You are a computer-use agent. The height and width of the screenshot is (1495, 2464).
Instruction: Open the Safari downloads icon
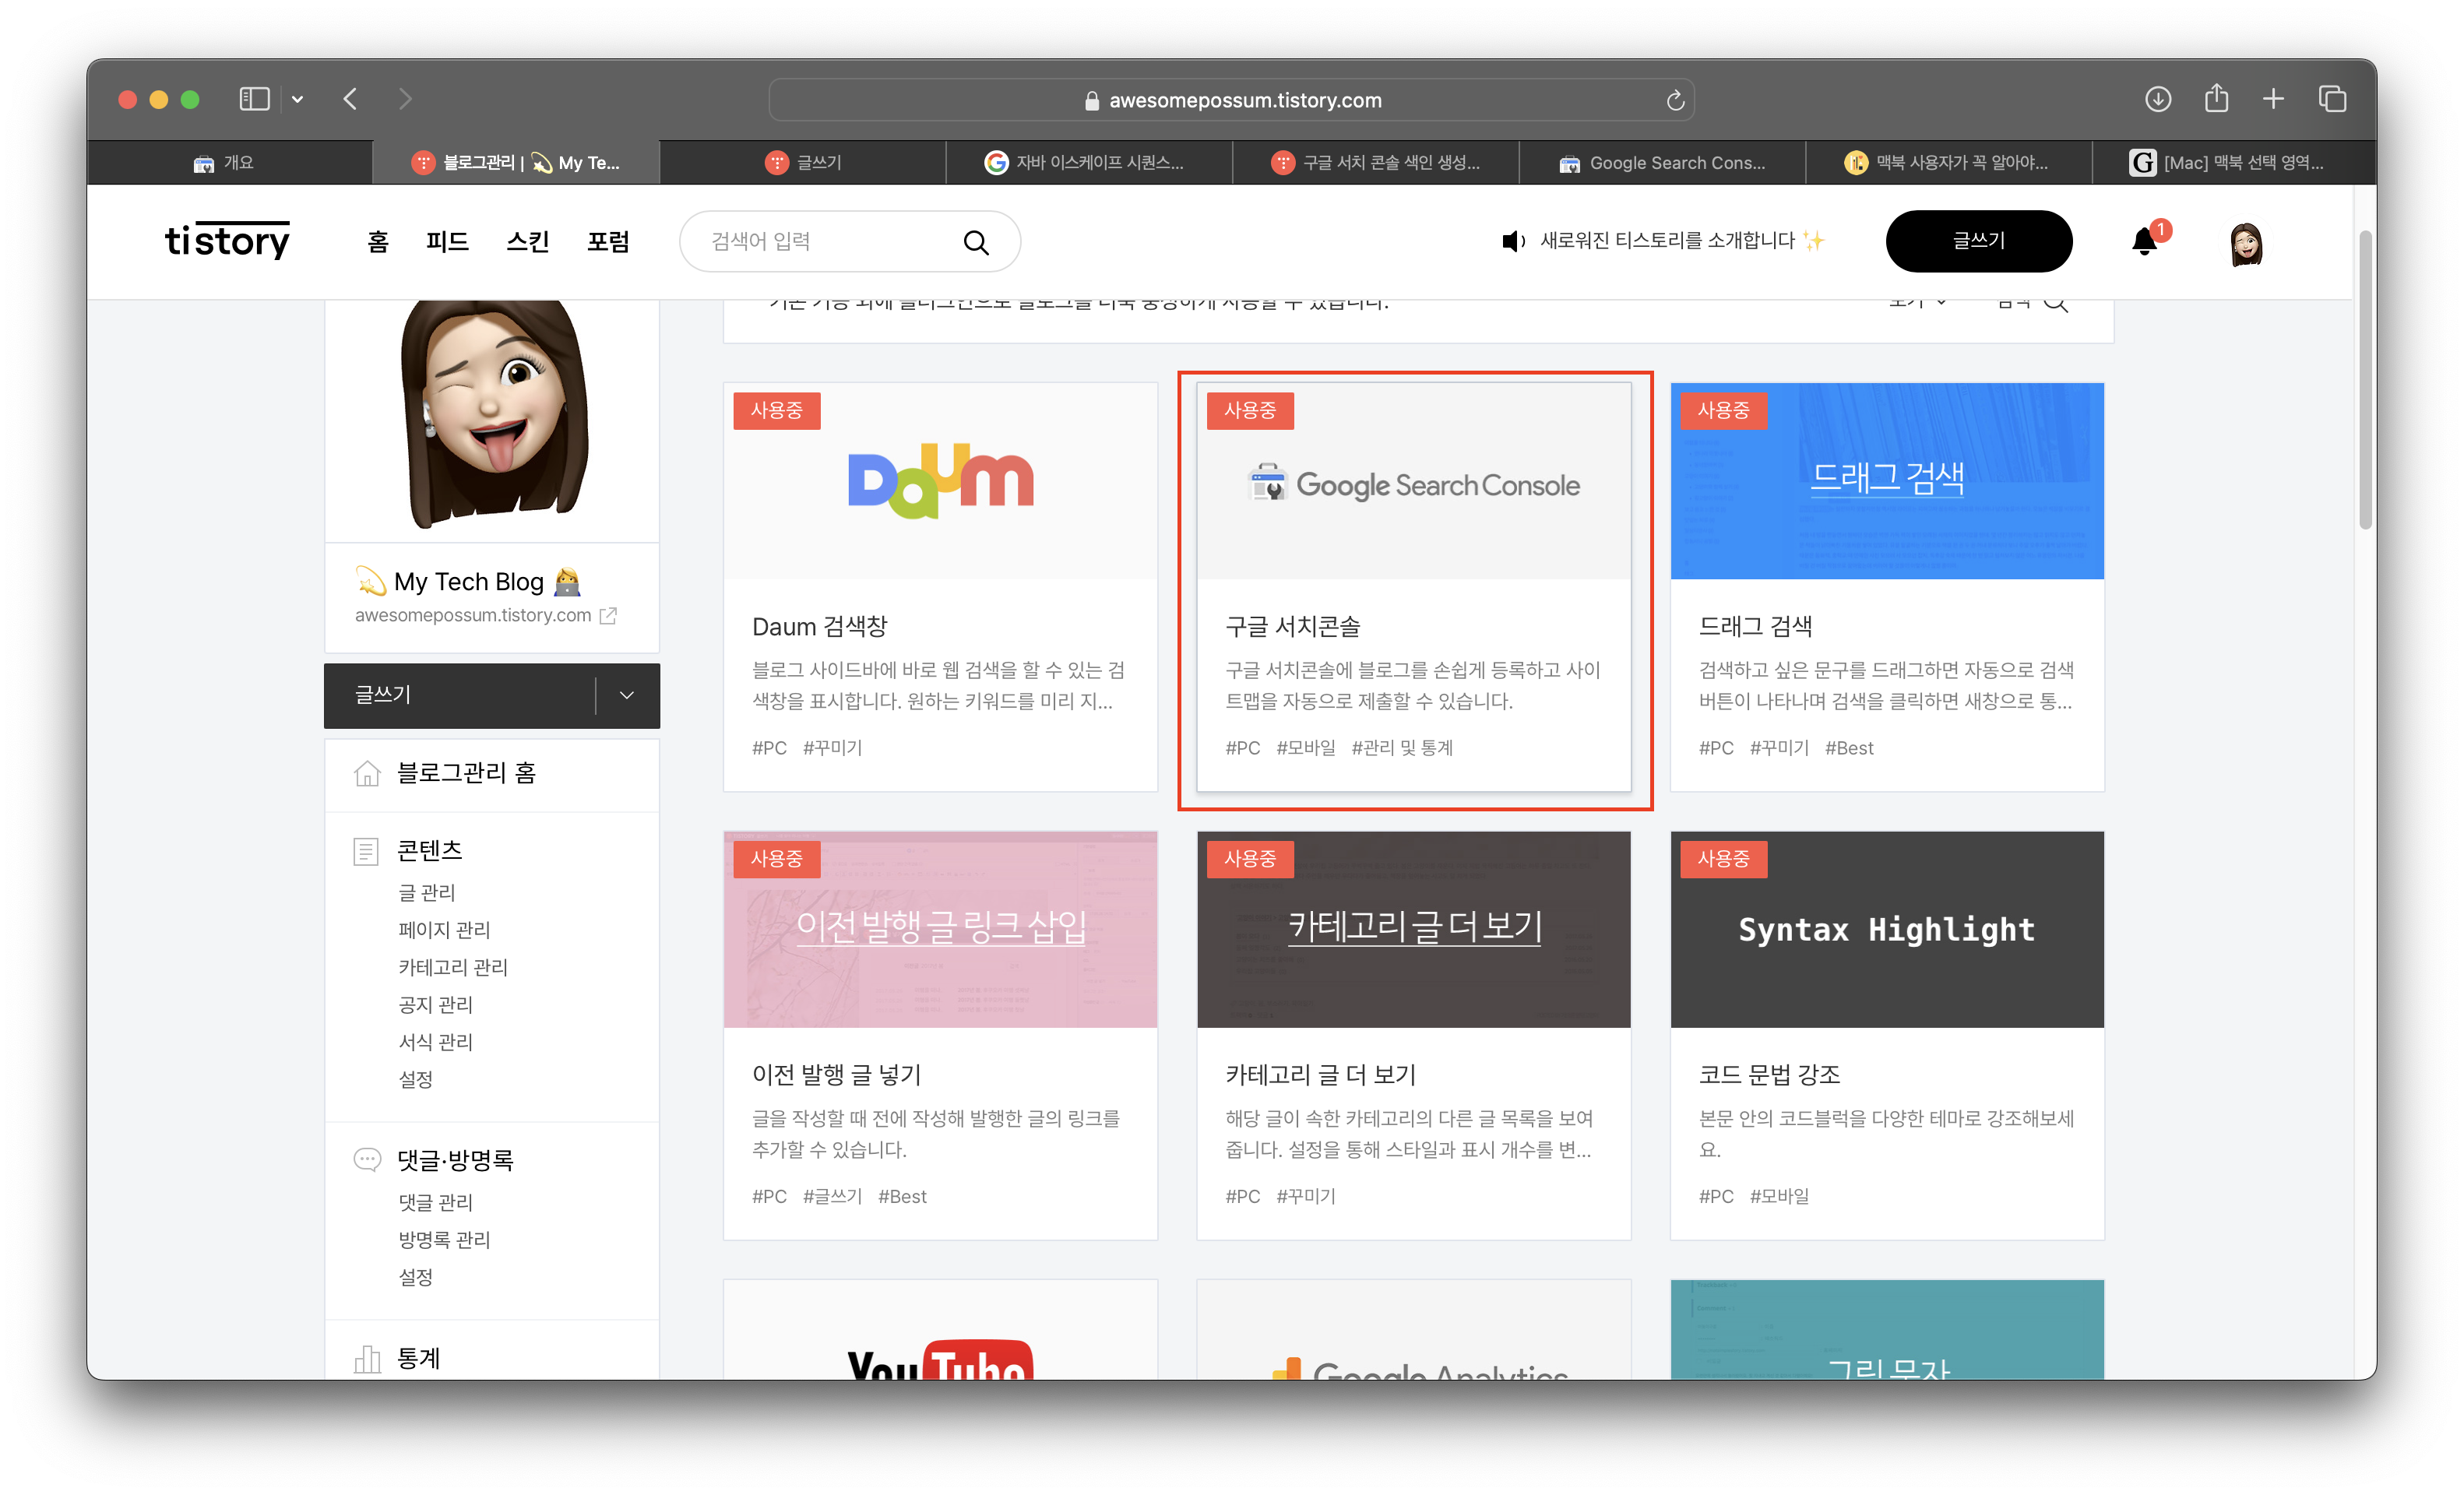click(x=2157, y=99)
